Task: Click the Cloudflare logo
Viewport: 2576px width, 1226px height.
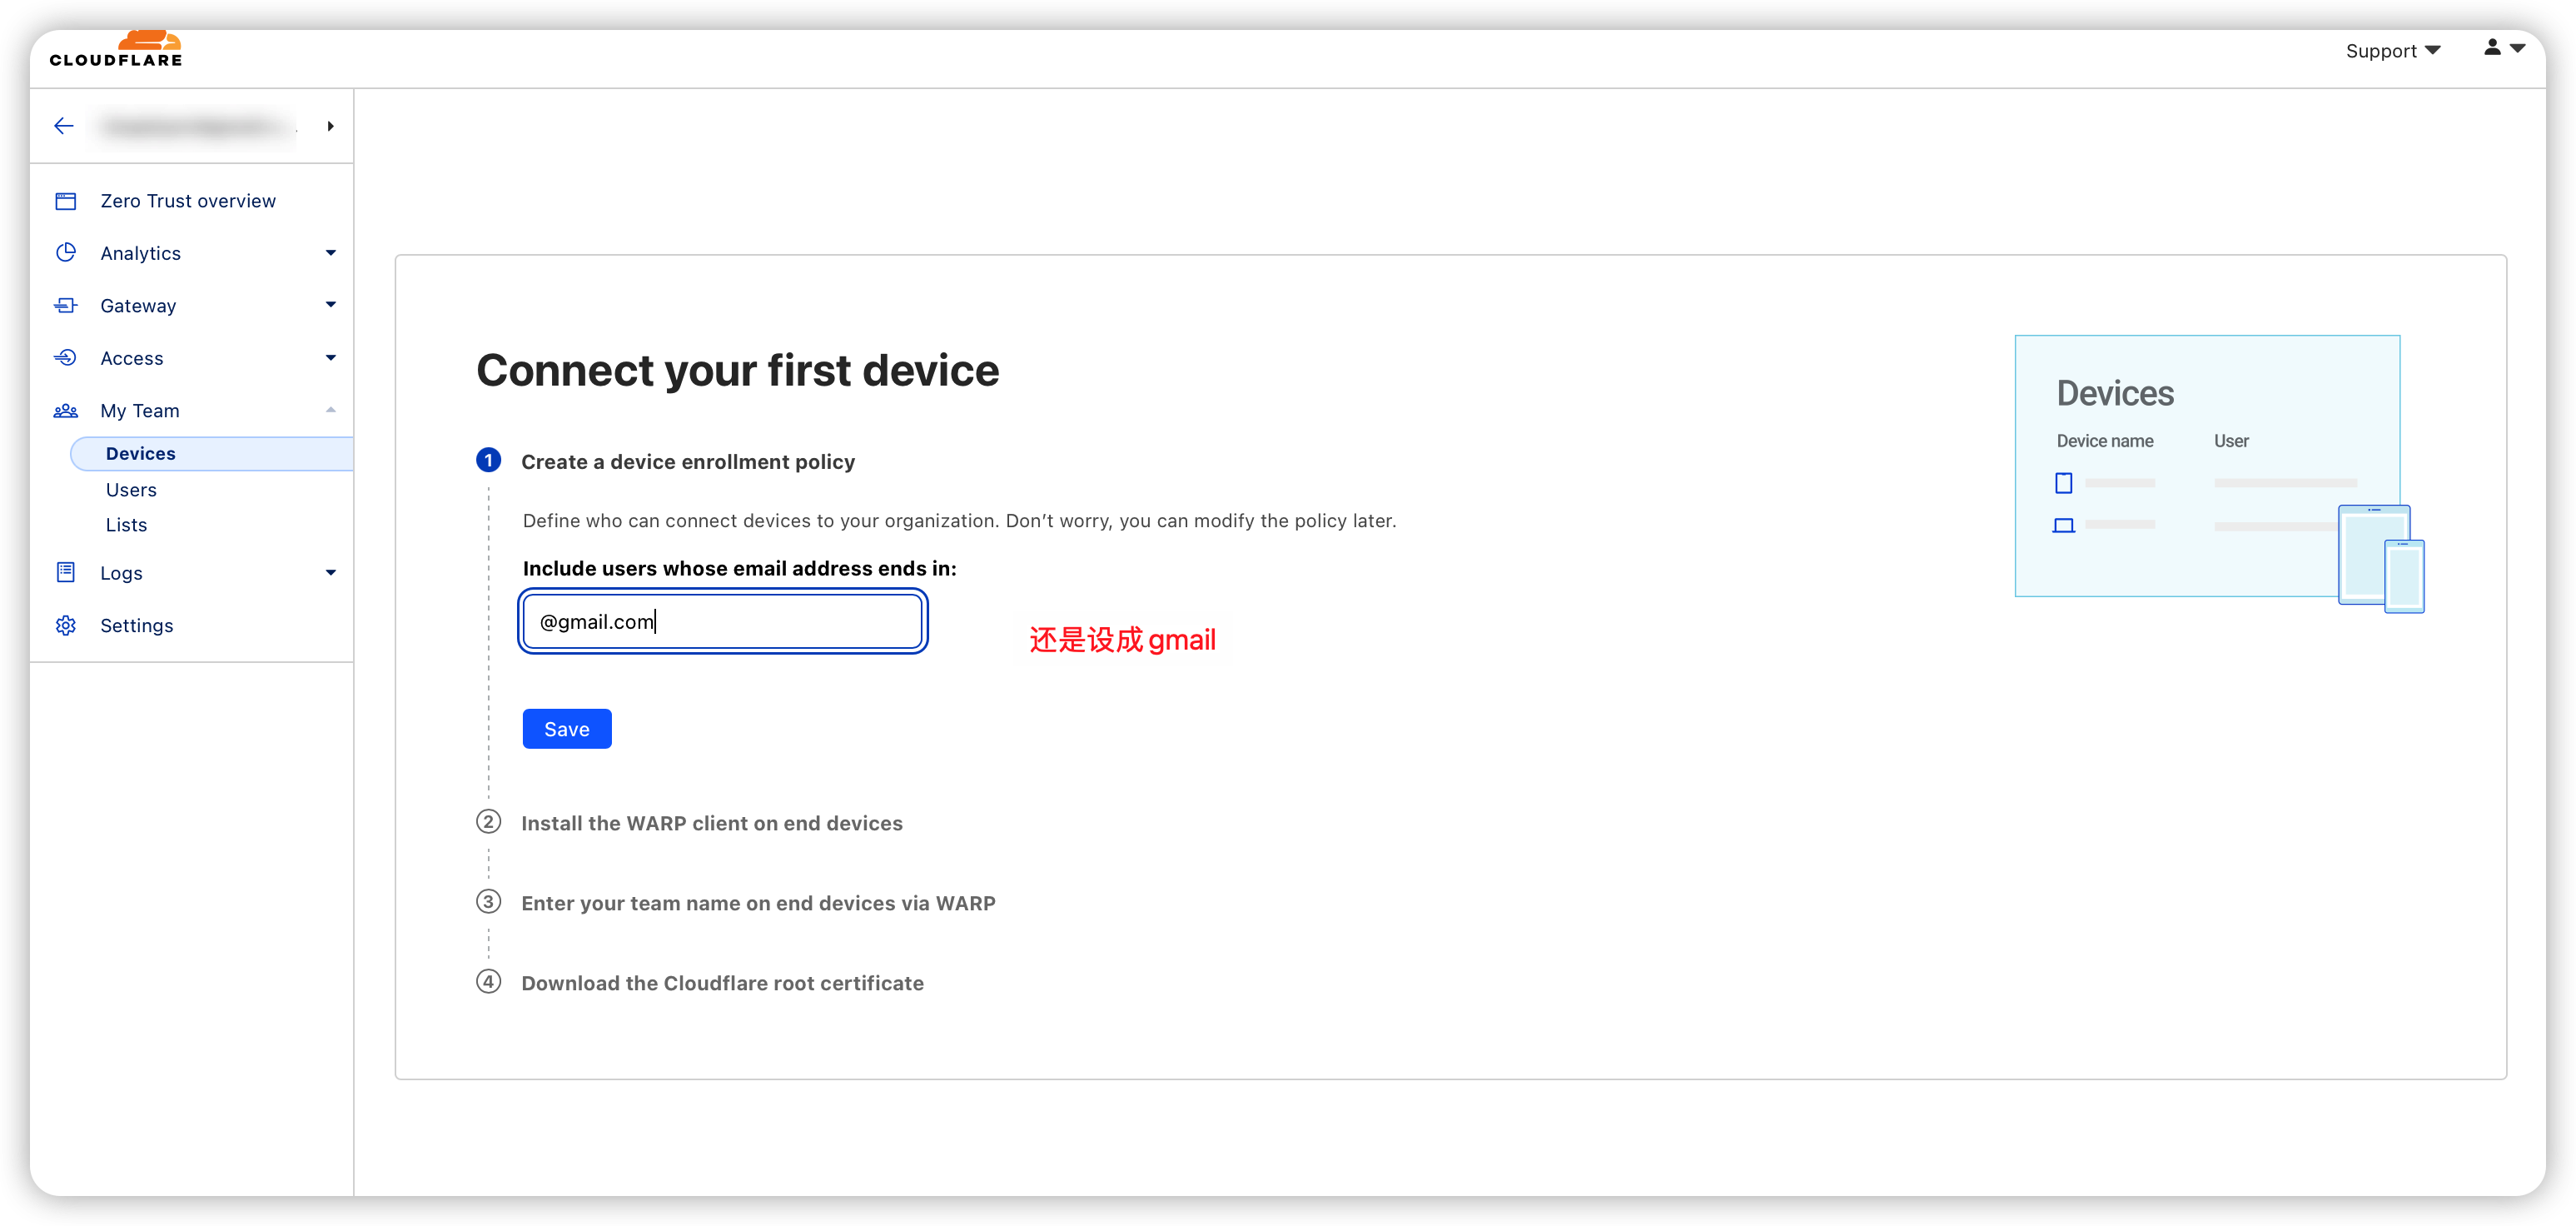Action: coord(116,49)
